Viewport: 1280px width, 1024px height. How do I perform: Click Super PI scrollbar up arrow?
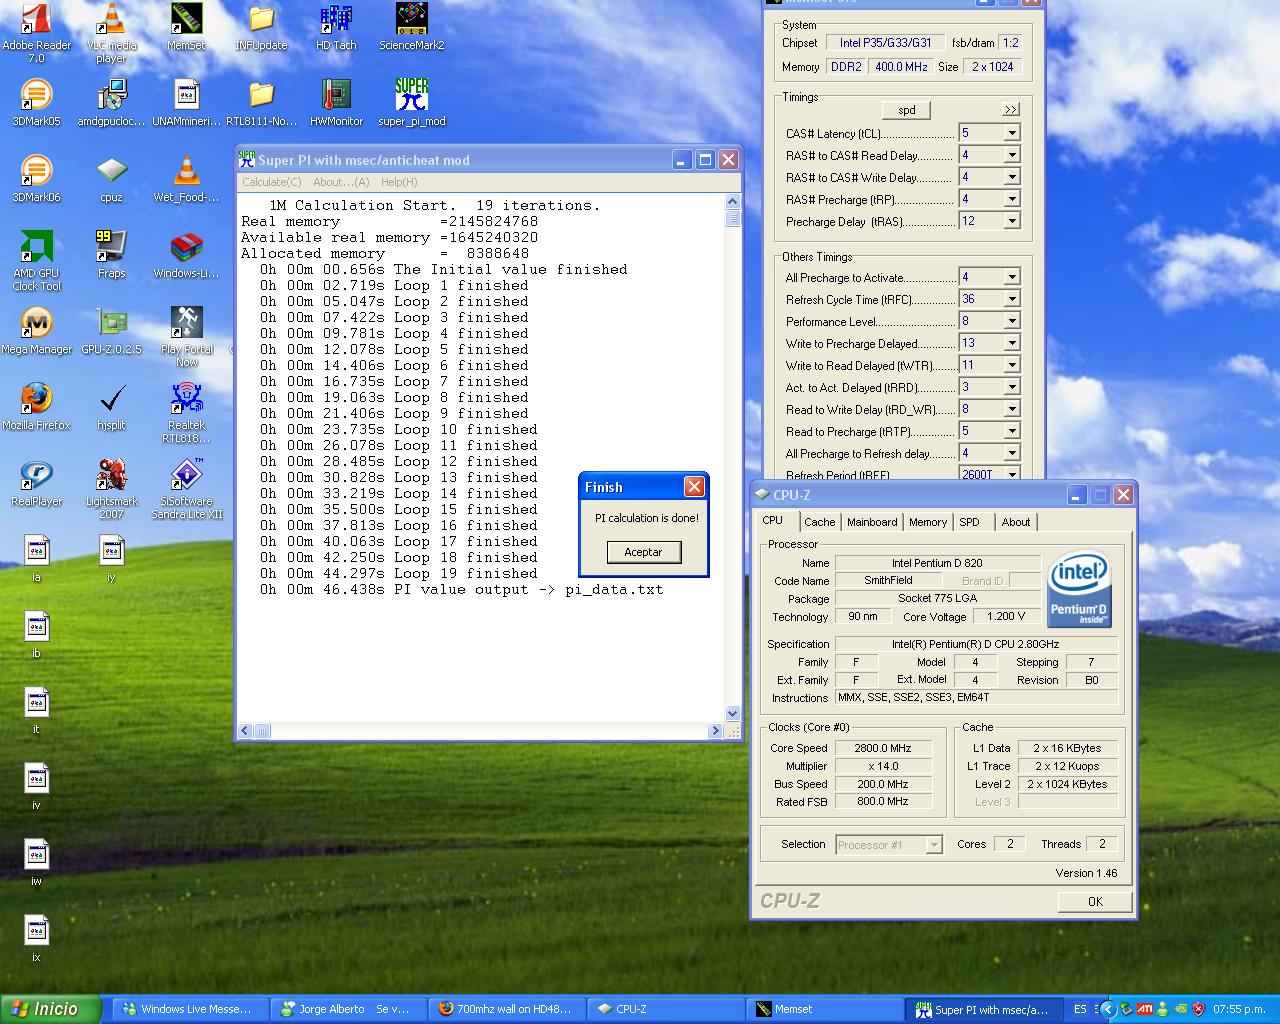tap(732, 202)
